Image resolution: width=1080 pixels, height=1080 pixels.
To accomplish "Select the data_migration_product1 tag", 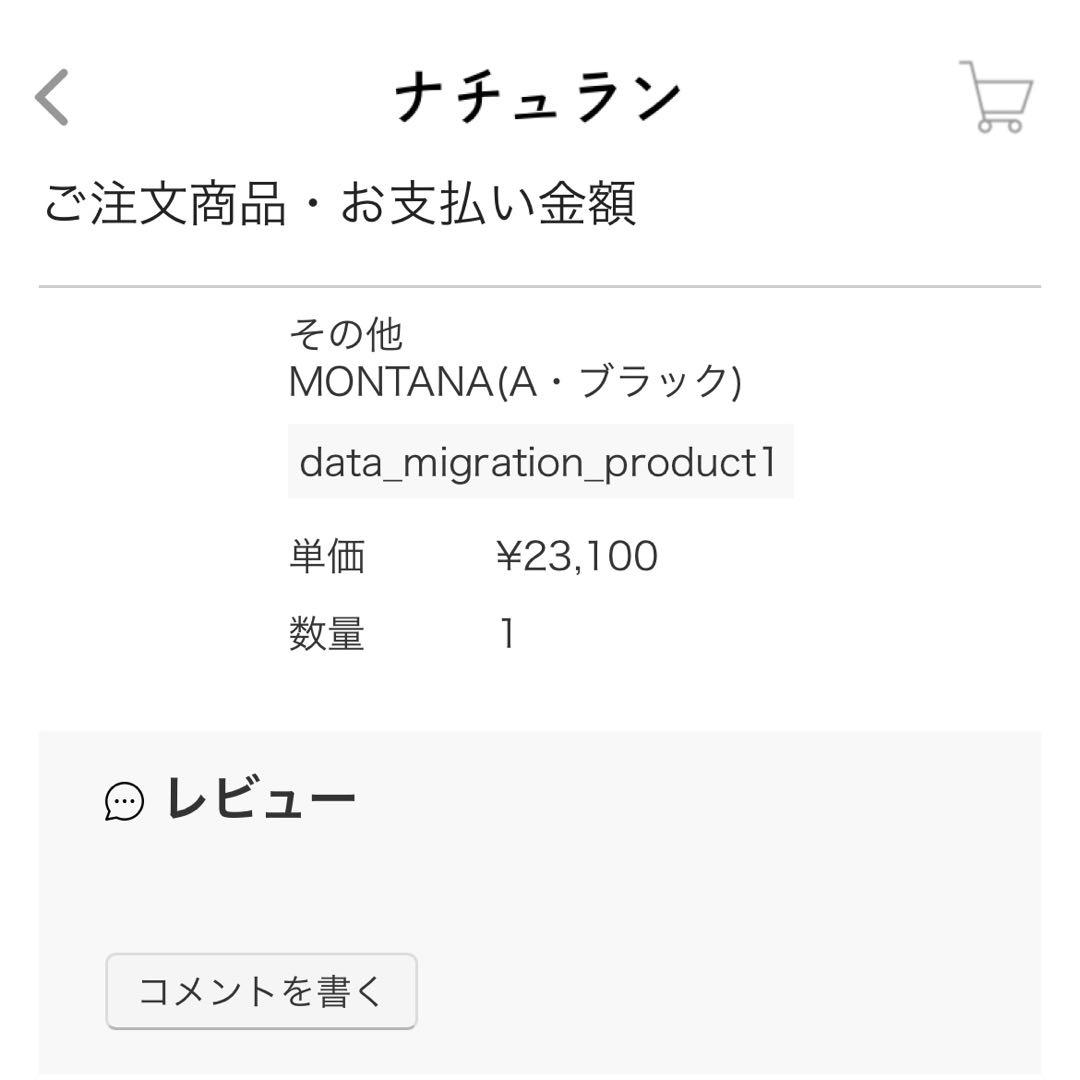I will pos(540,462).
